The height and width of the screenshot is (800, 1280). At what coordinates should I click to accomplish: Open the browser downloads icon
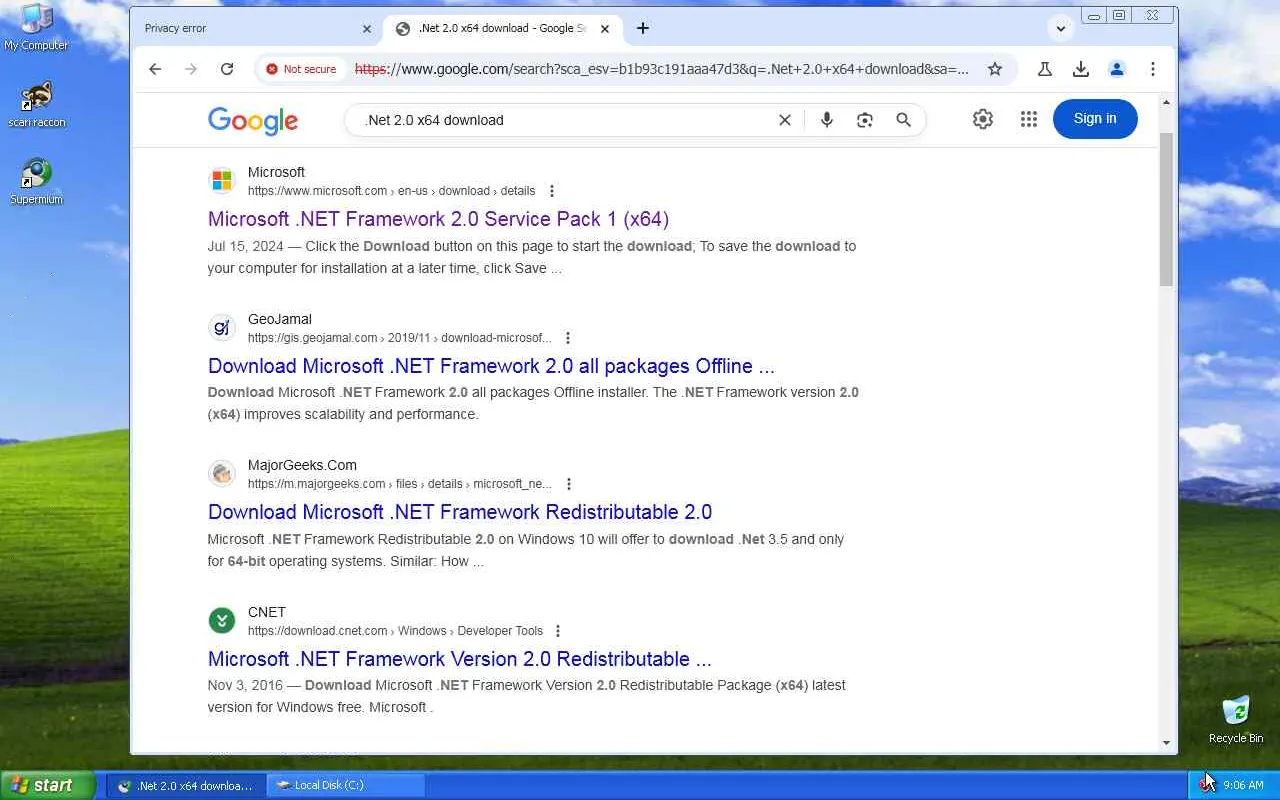coord(1081,69)
